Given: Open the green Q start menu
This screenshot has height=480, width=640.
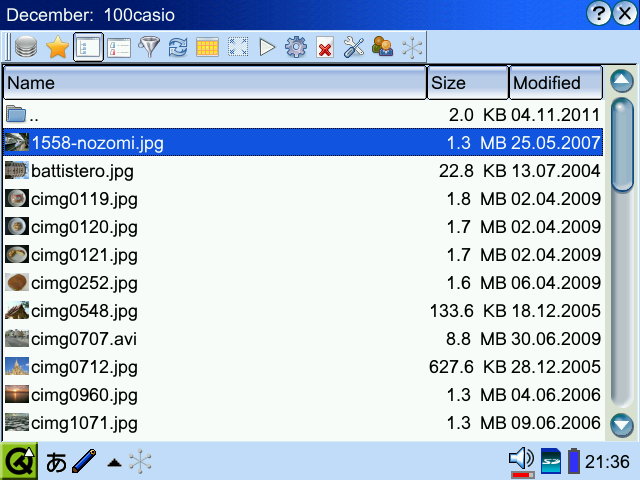Looking at the screenshot, I should 19,461.
